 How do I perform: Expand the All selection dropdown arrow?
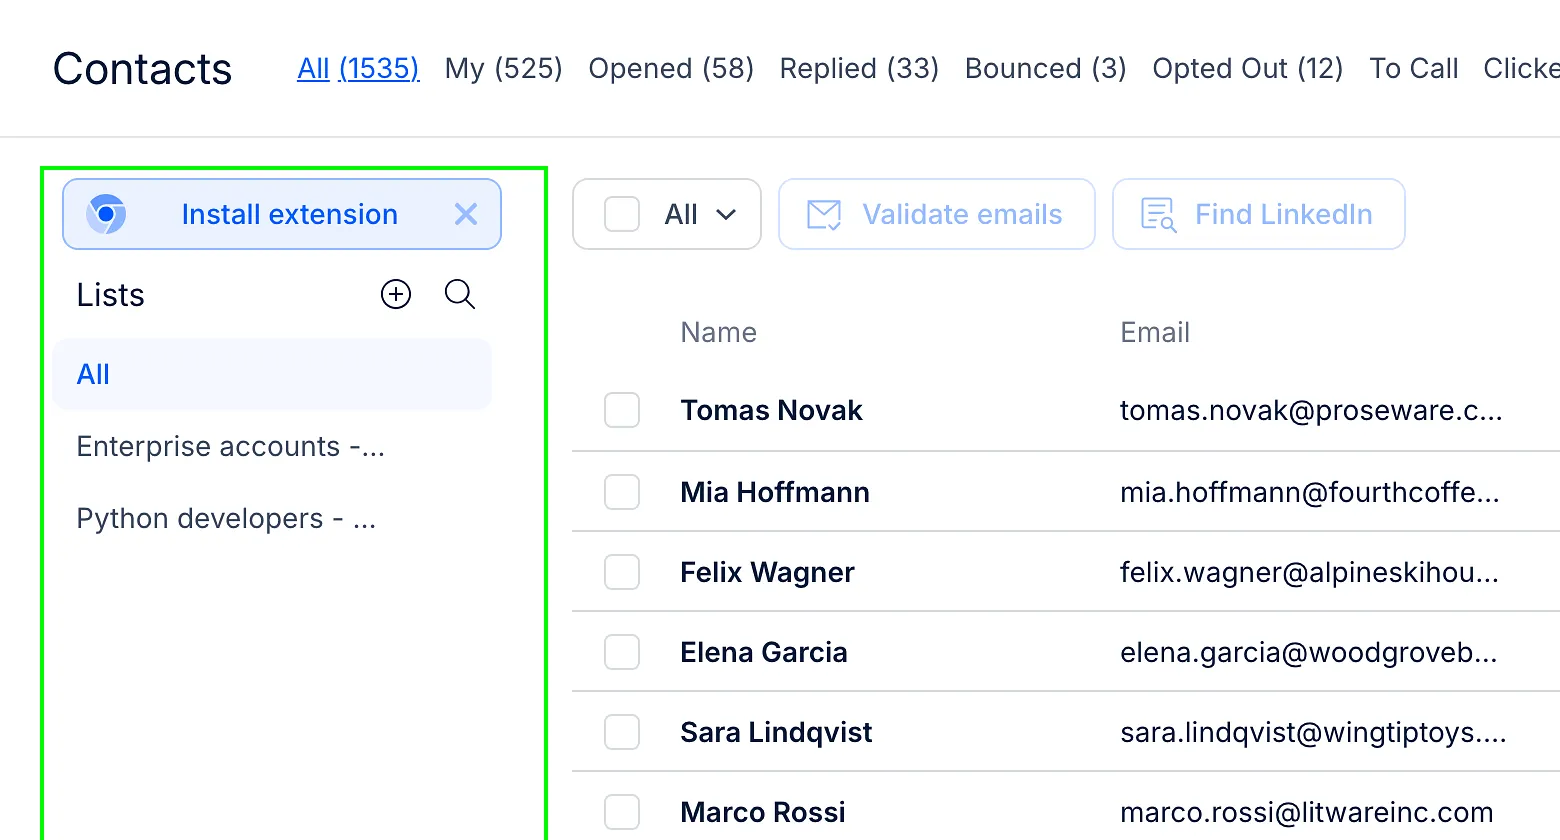click(726, 215)
